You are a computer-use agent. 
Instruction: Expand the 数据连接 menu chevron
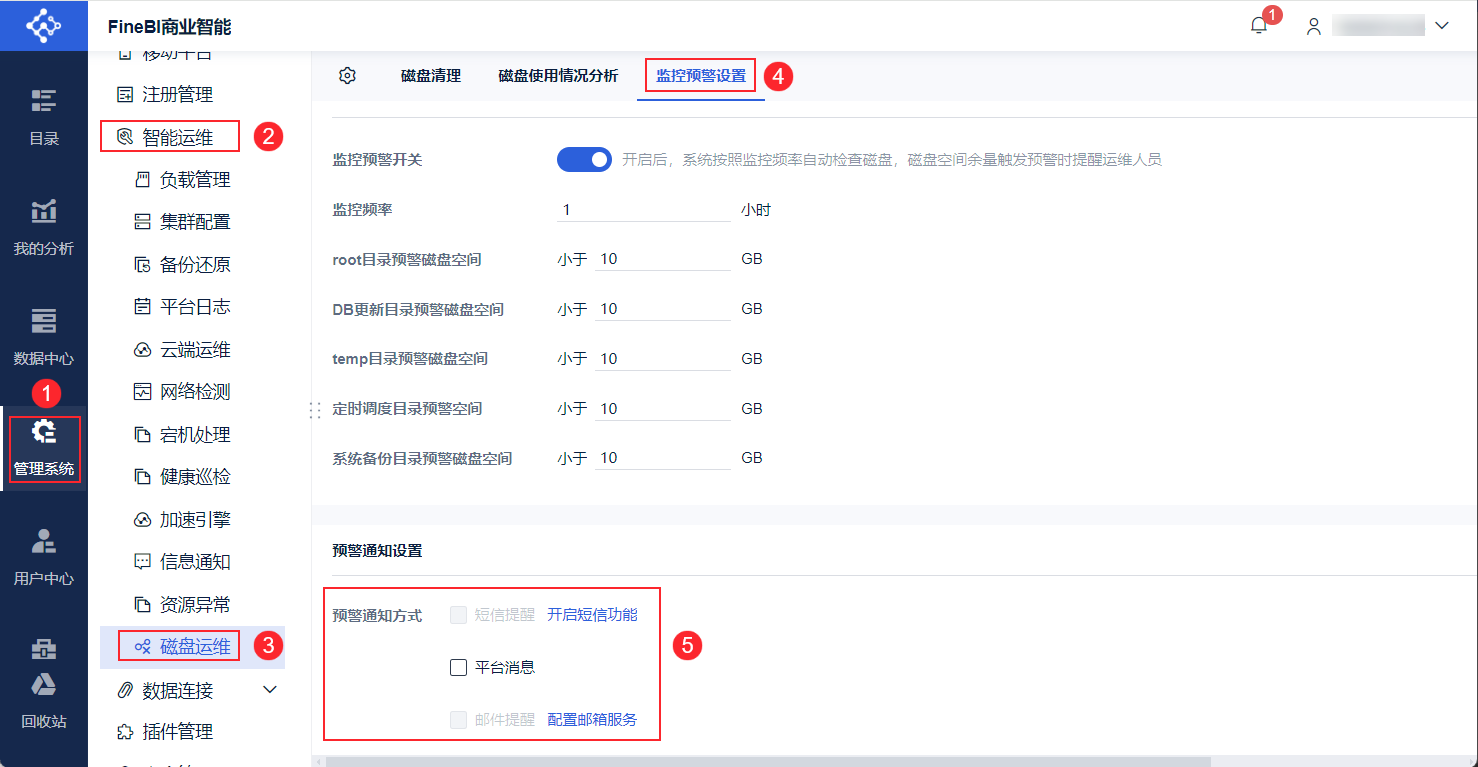tap(269, 690)
